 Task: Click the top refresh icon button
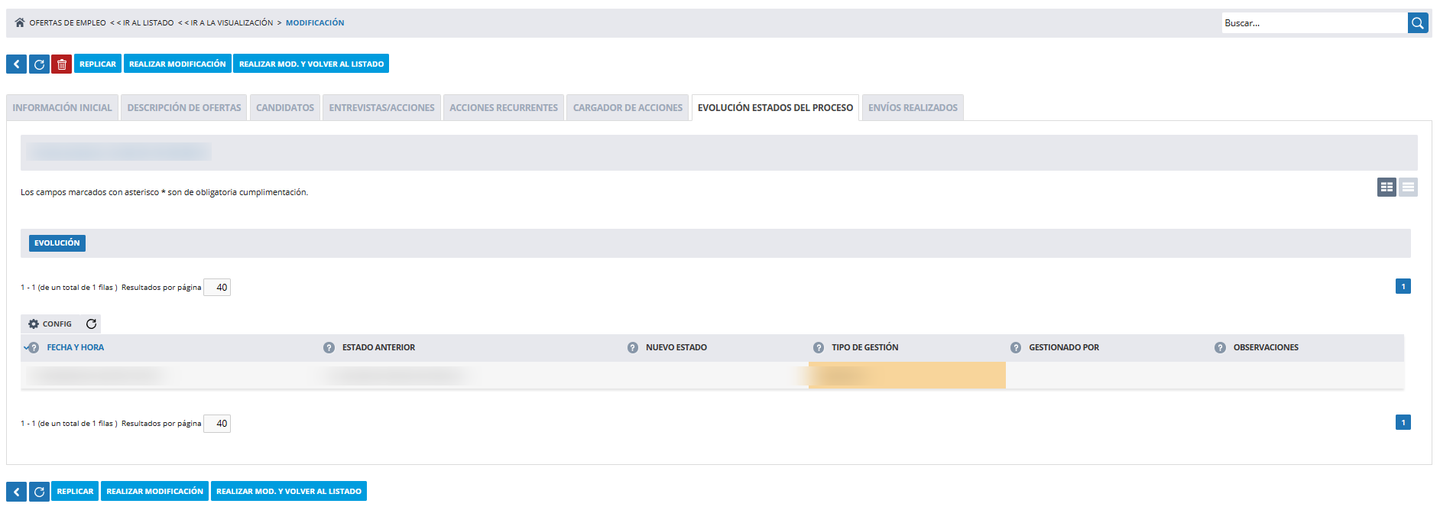[x=39, y=64]
